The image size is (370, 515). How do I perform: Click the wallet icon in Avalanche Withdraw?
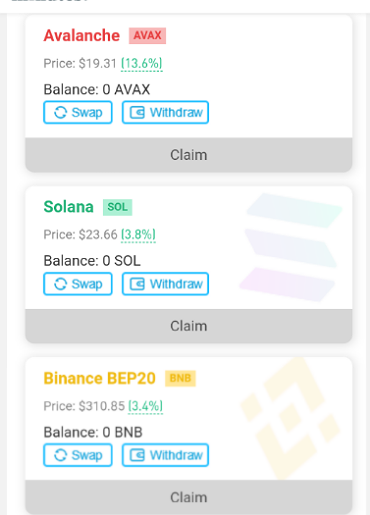(137, 113)
